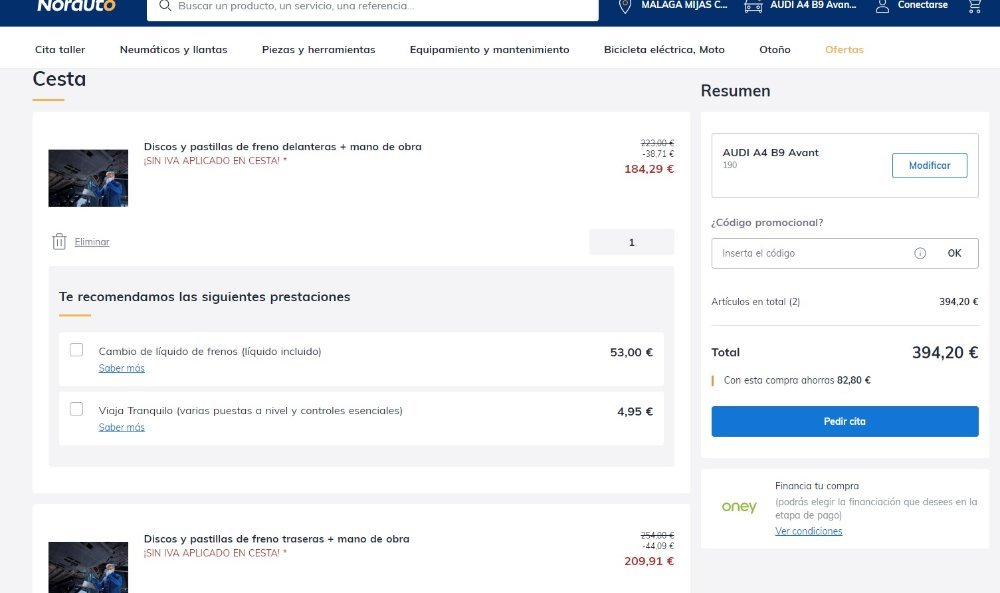Click the user account icon
Screen dimensions: 1000x593
pyautogui.click(x=882, y=6)
